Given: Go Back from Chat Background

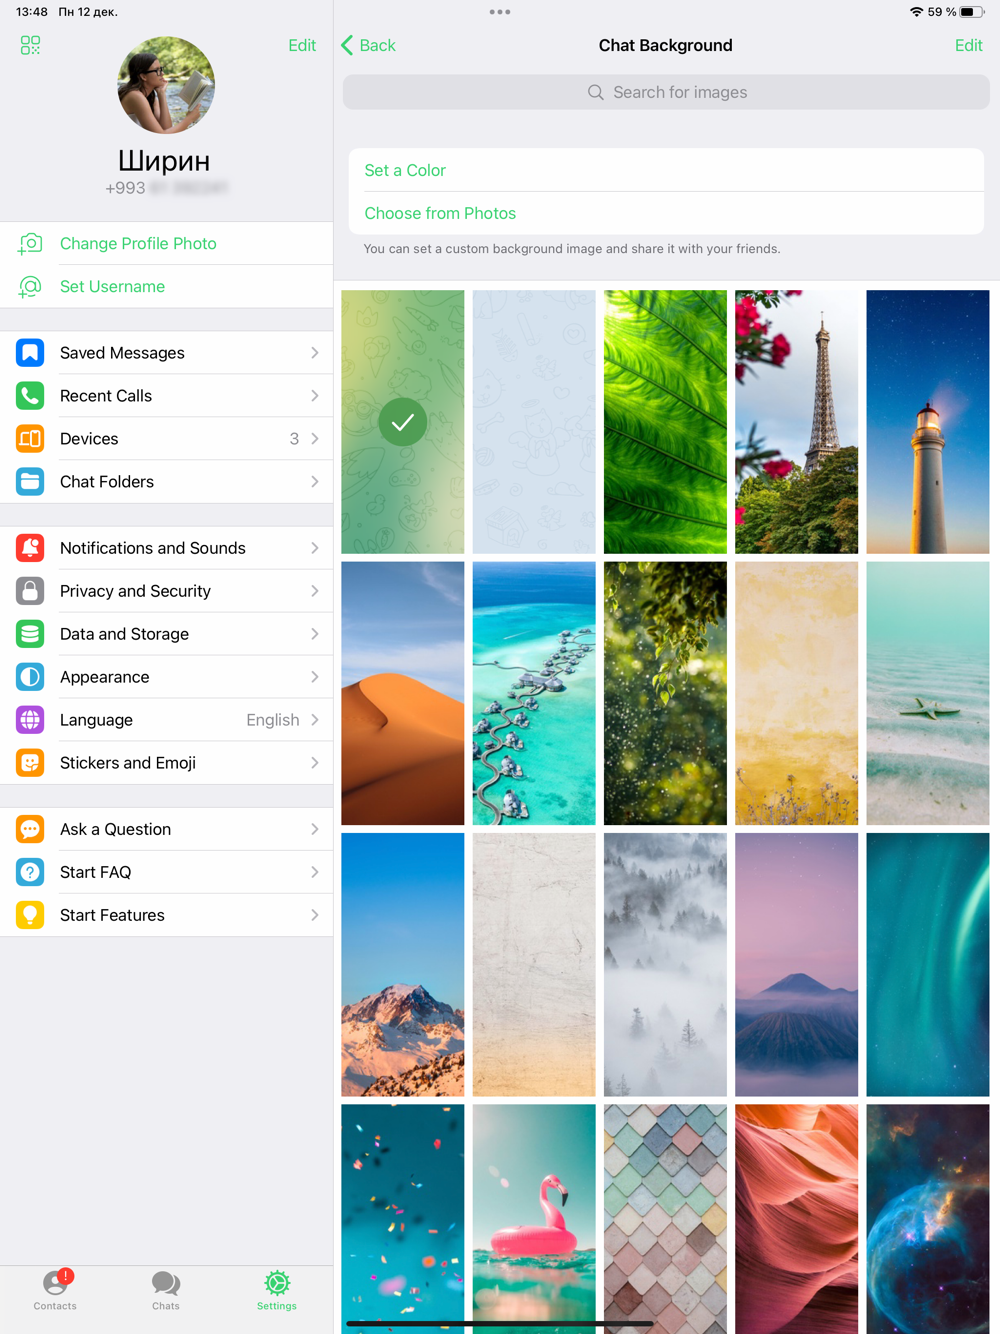Looking at the screenshot, I should click(369, 46).
